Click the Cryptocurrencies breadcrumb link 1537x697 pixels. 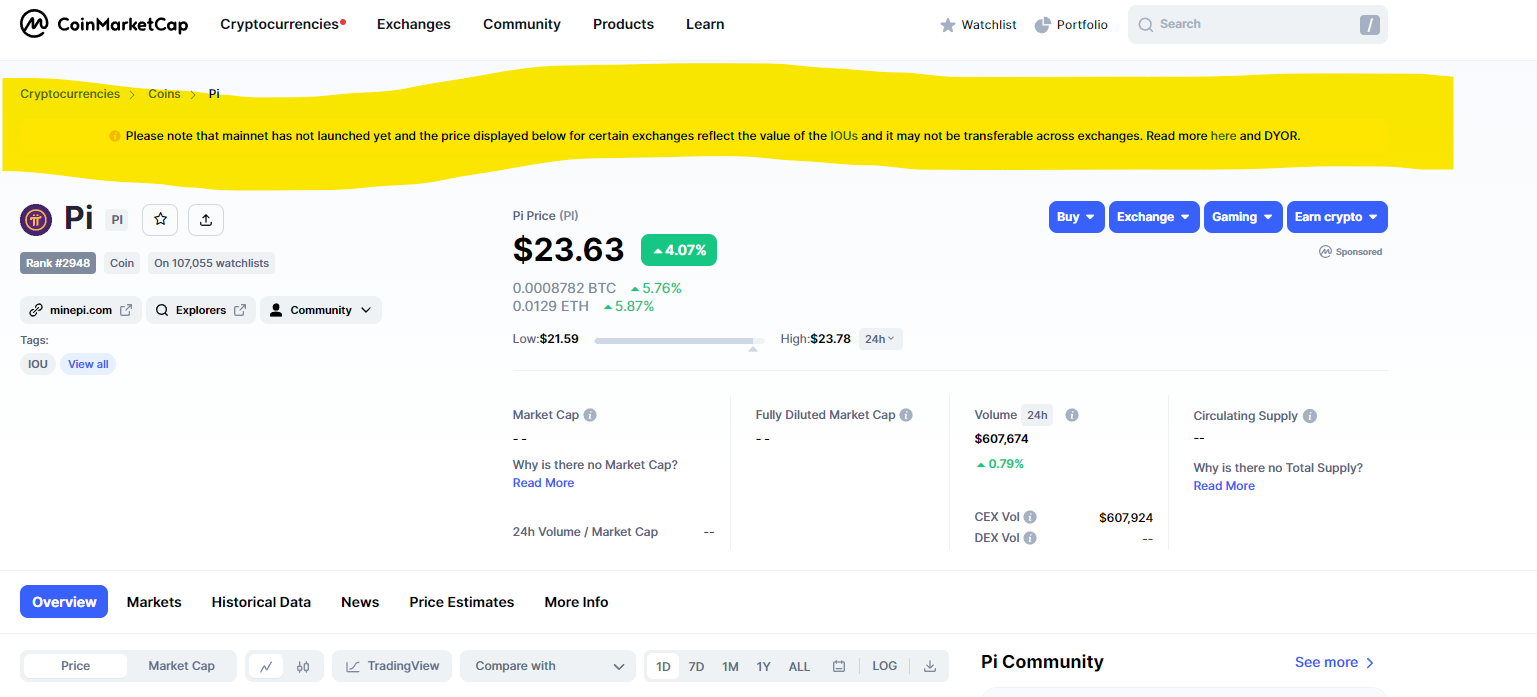(70, 94)
